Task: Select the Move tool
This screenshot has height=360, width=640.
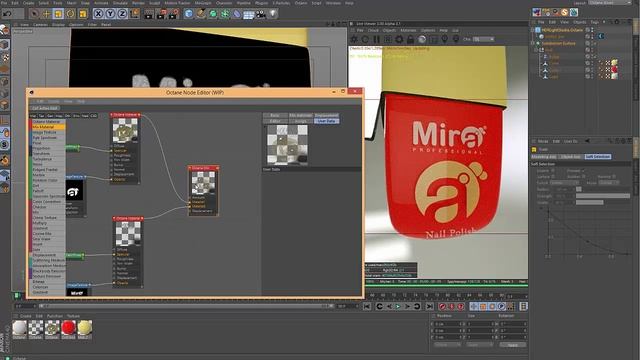Action: pos(46,14)
